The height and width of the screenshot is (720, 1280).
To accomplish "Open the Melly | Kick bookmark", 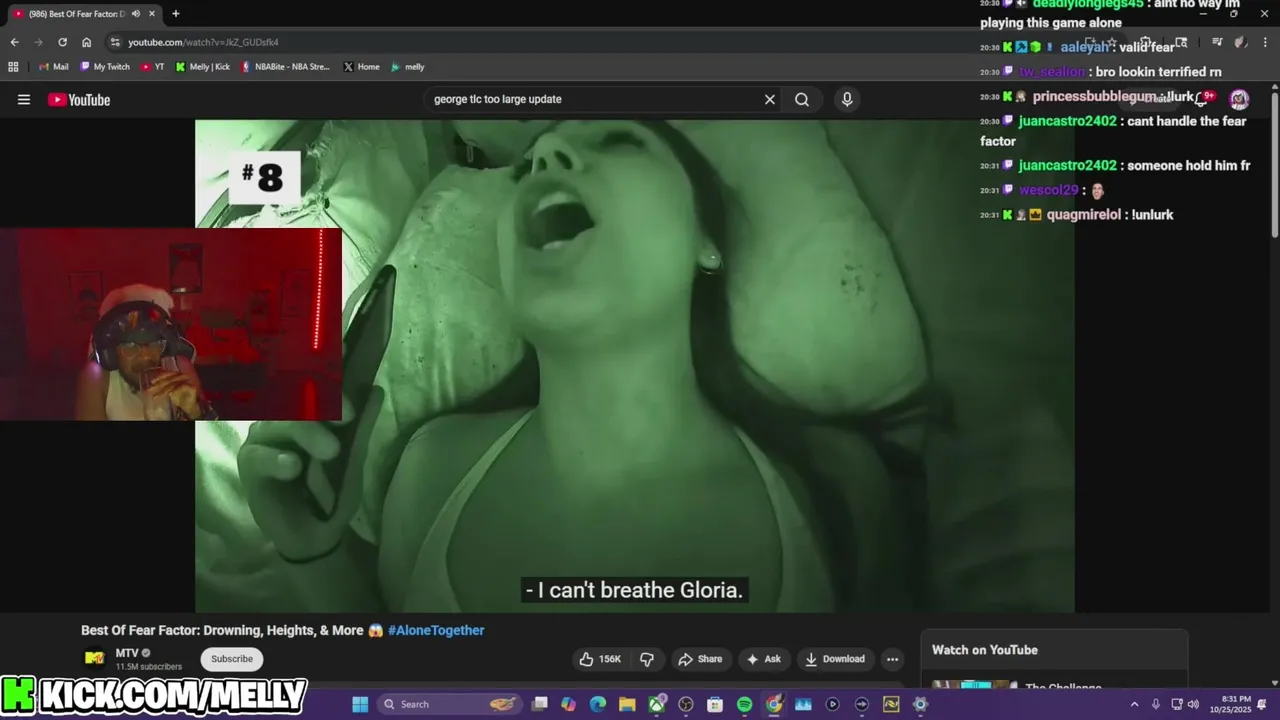I will point(203,67).
